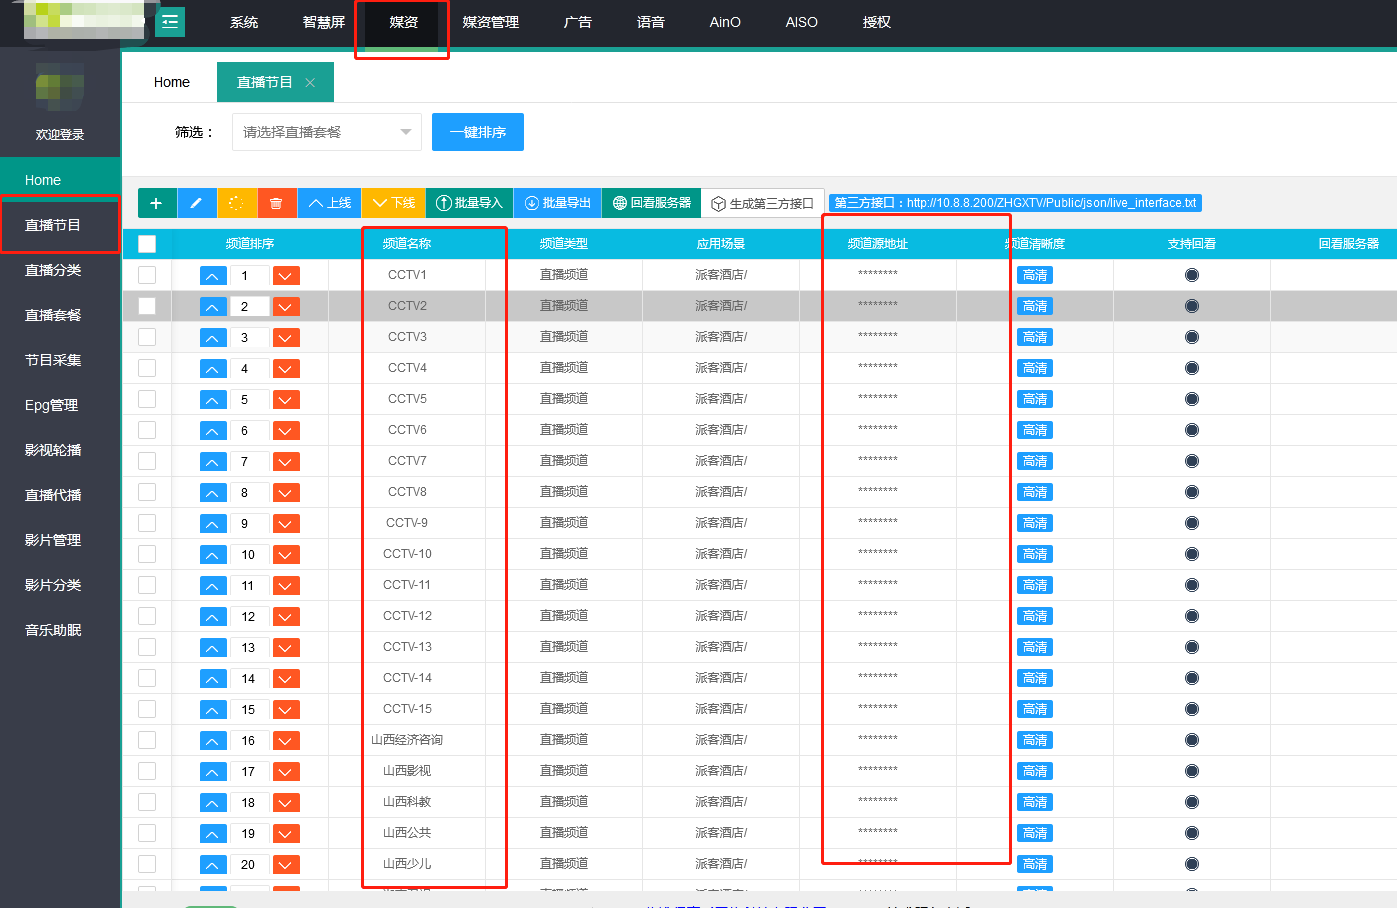Toggle the sidebar collapse icon in header

point(170,21)
